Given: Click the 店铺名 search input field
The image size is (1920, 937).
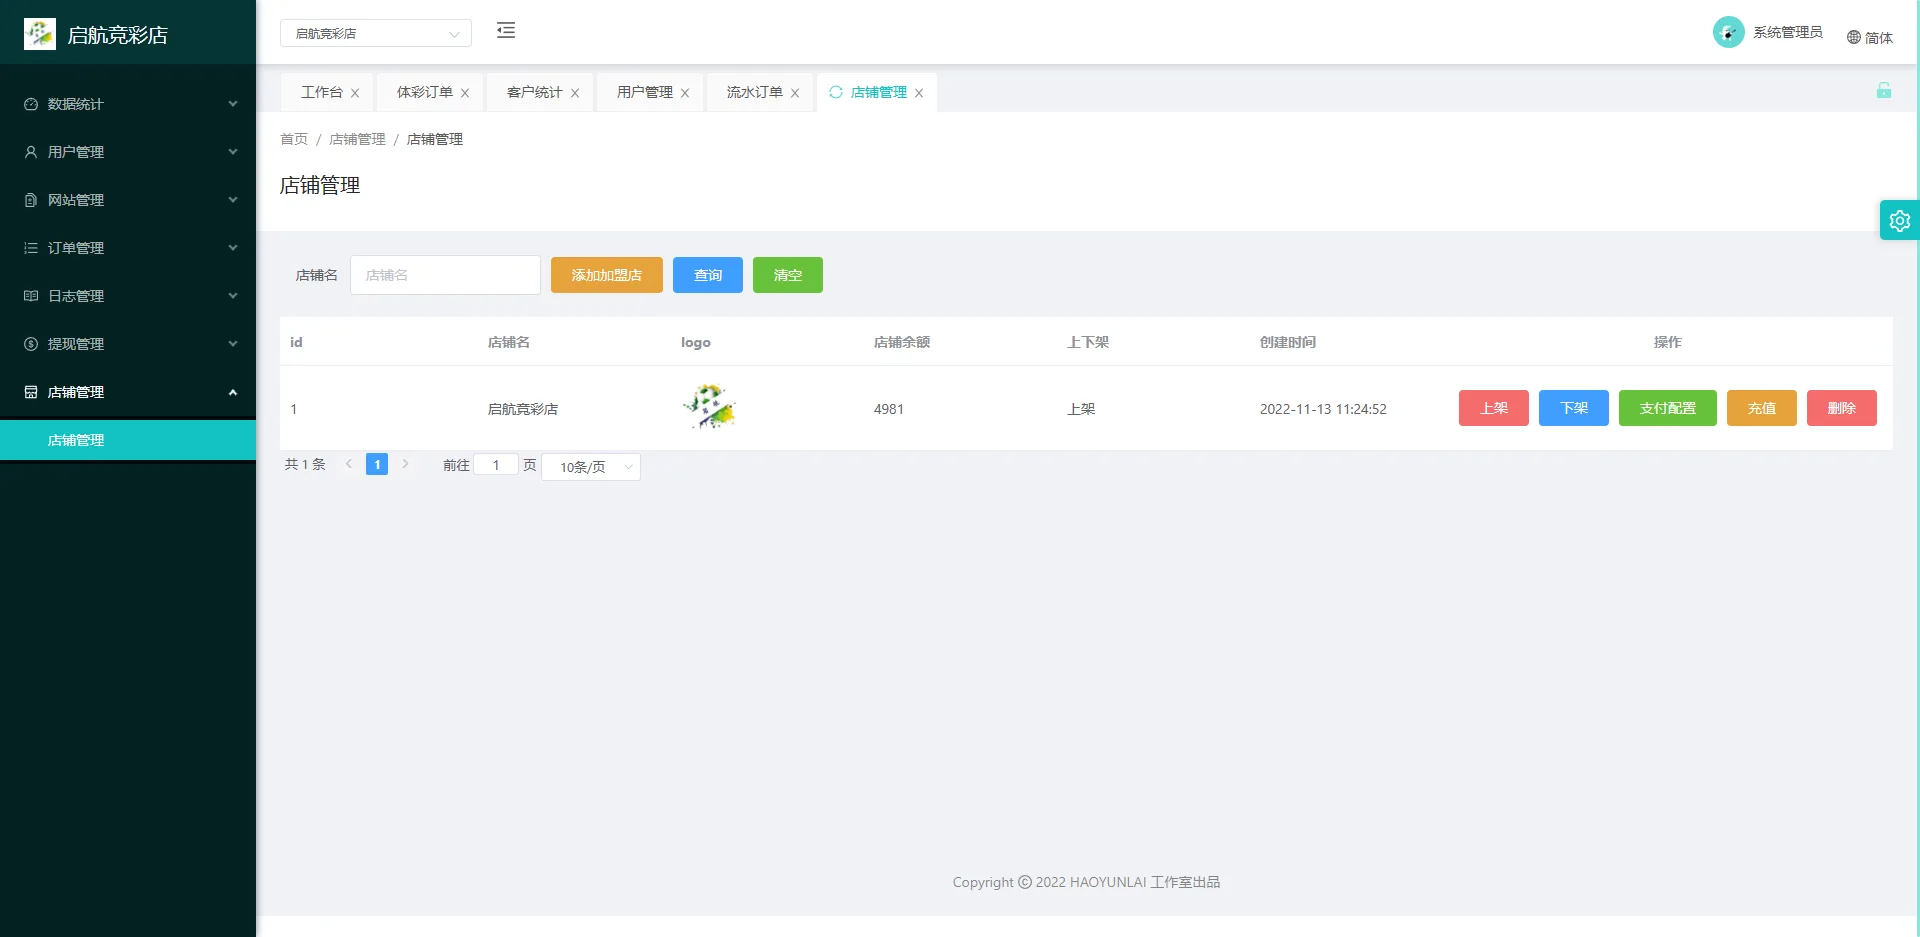Looking at the screenshot, I should (445, 275).
